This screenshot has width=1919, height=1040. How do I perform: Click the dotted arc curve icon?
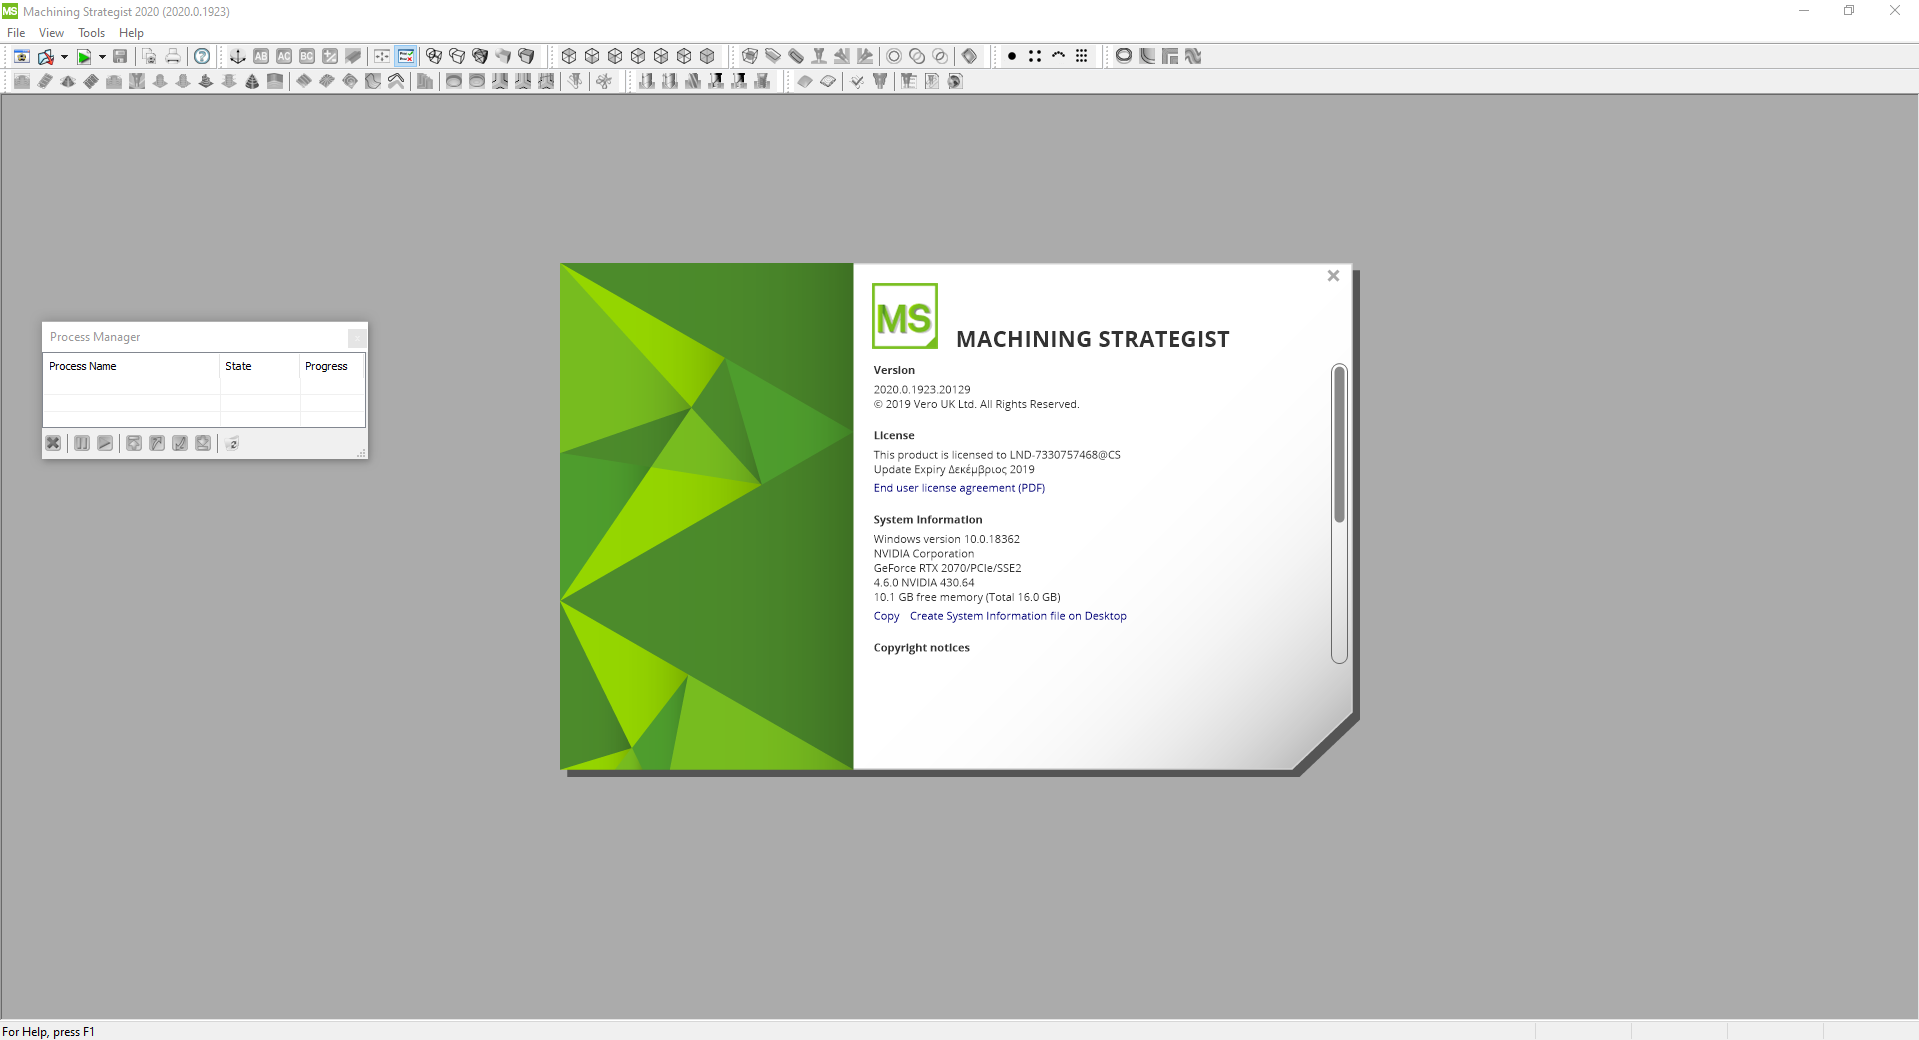tap(1058, 56)
